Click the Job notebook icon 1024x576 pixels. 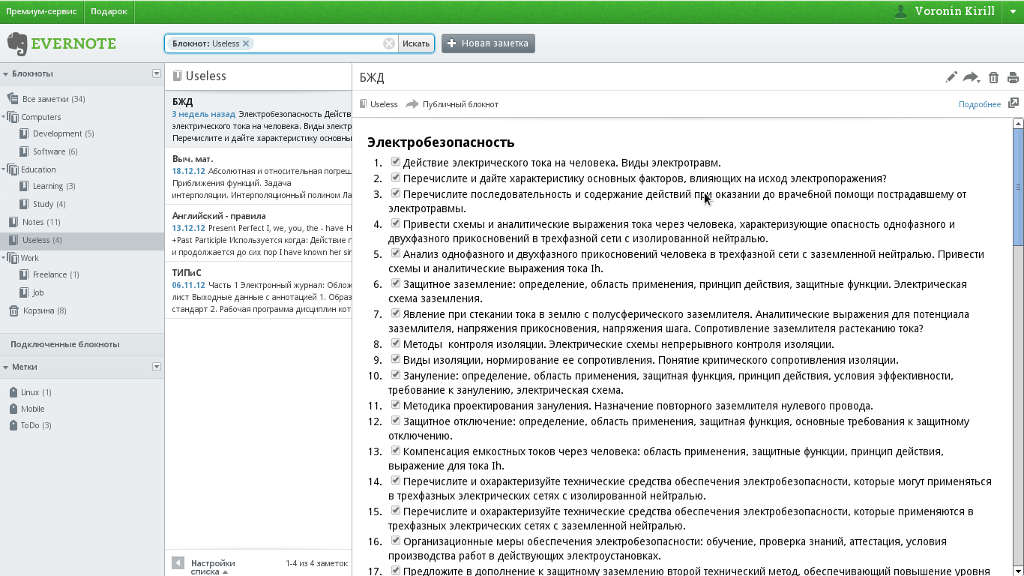tap(24, 292)
